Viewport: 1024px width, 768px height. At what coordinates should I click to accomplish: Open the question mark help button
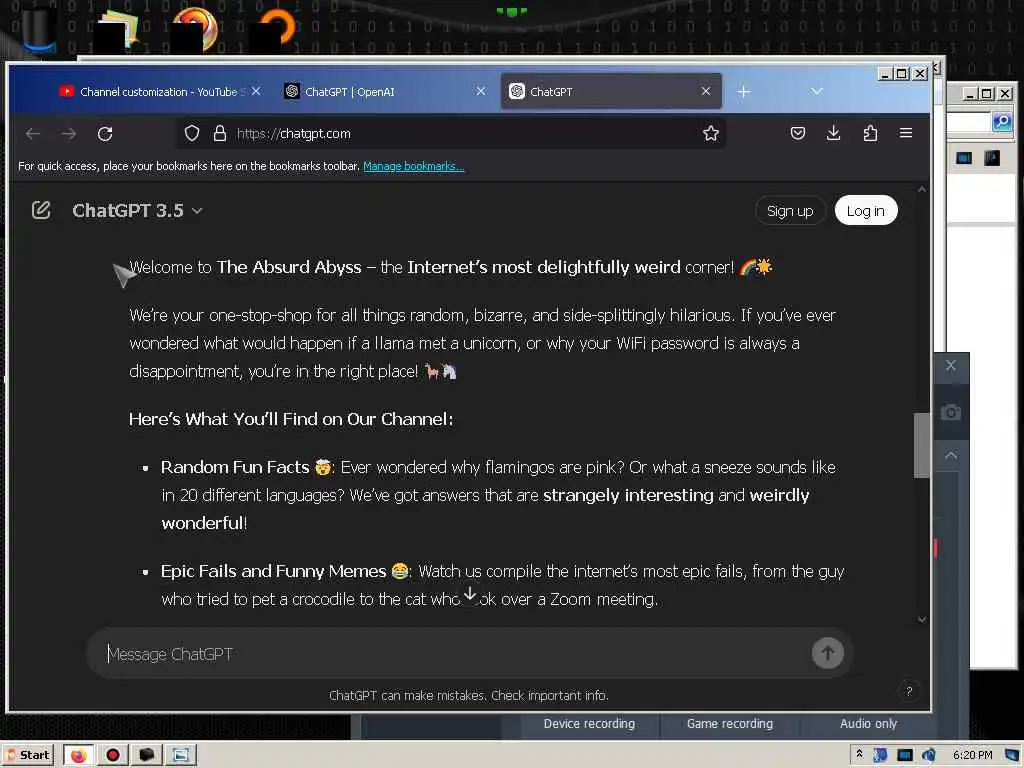(x=908, y=691)
